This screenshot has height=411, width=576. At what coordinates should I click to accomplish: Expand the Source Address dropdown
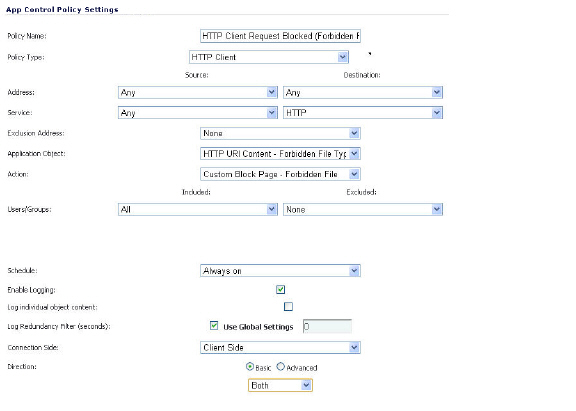[x=198, y=92]
